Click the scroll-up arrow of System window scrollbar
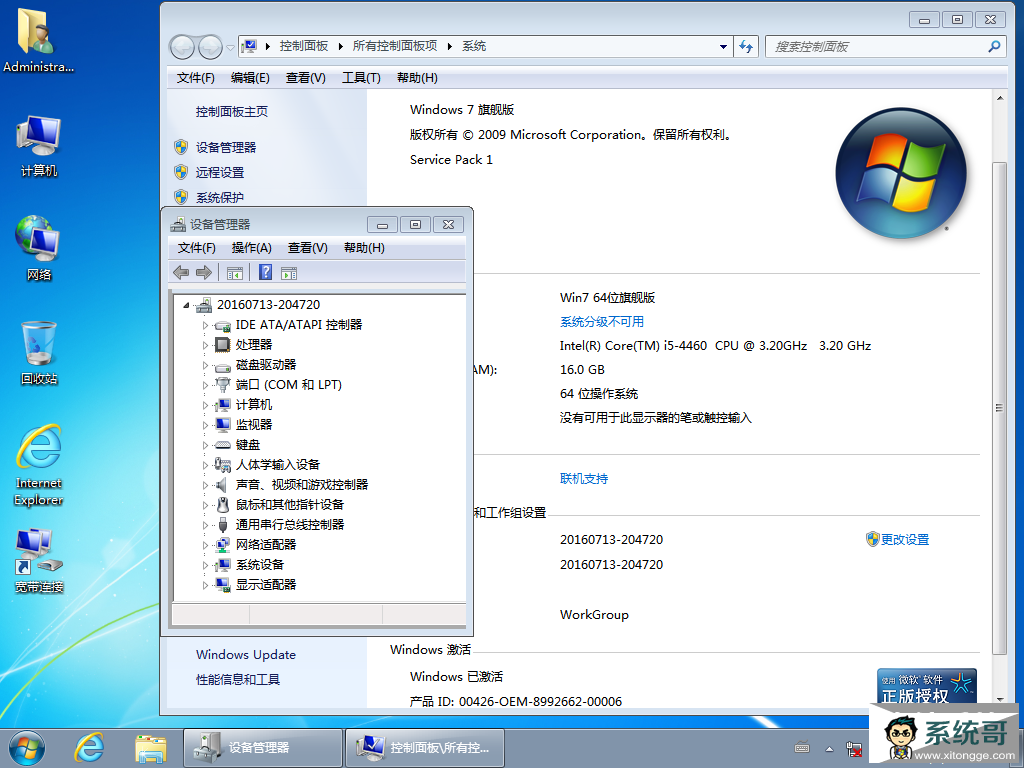Image resolution: width=1024 pixels, height=768 pixels. tap(999, 98)
